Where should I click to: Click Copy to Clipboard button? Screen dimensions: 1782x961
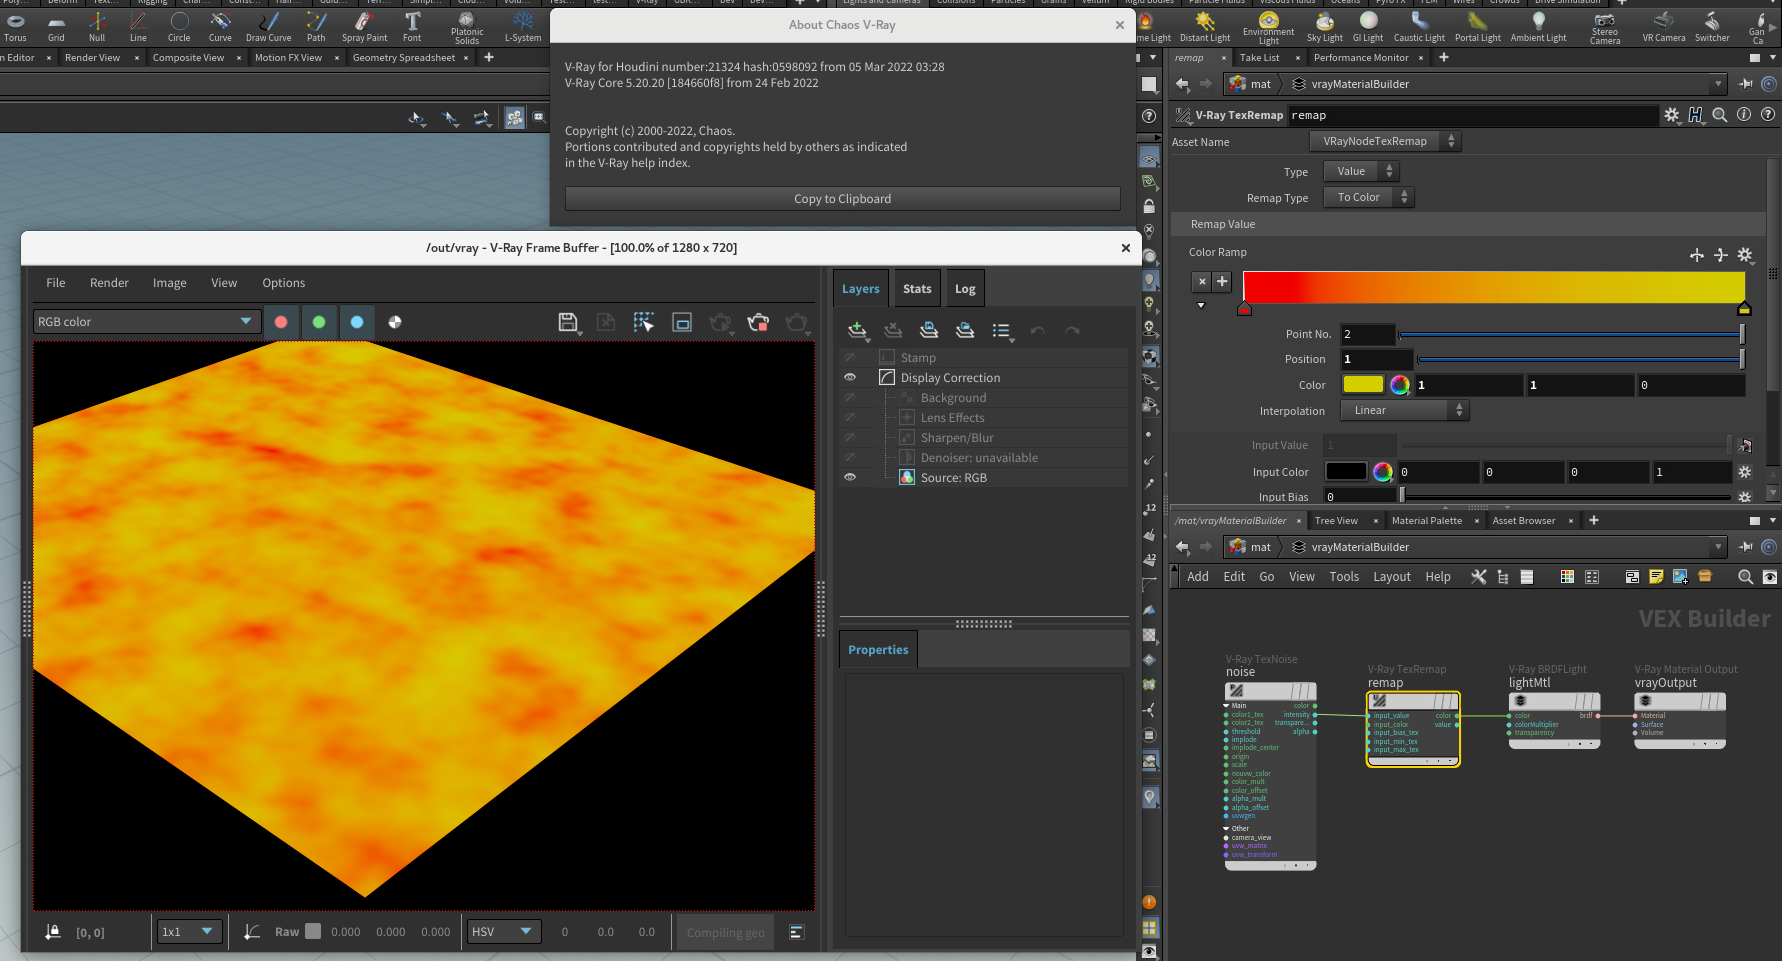842,199
